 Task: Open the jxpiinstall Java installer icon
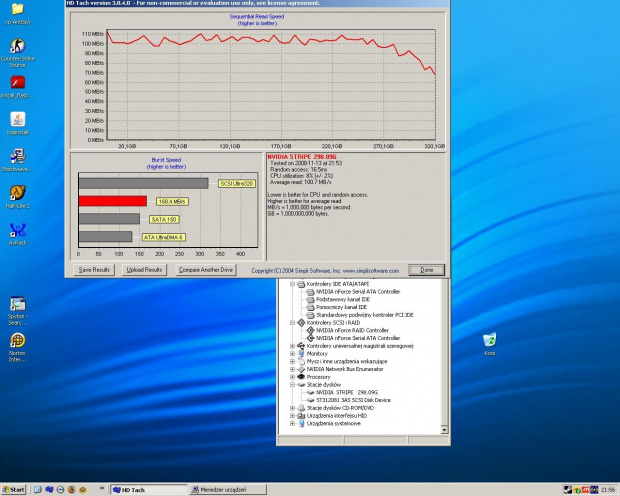pyautogui.click(x=17, y=119)
